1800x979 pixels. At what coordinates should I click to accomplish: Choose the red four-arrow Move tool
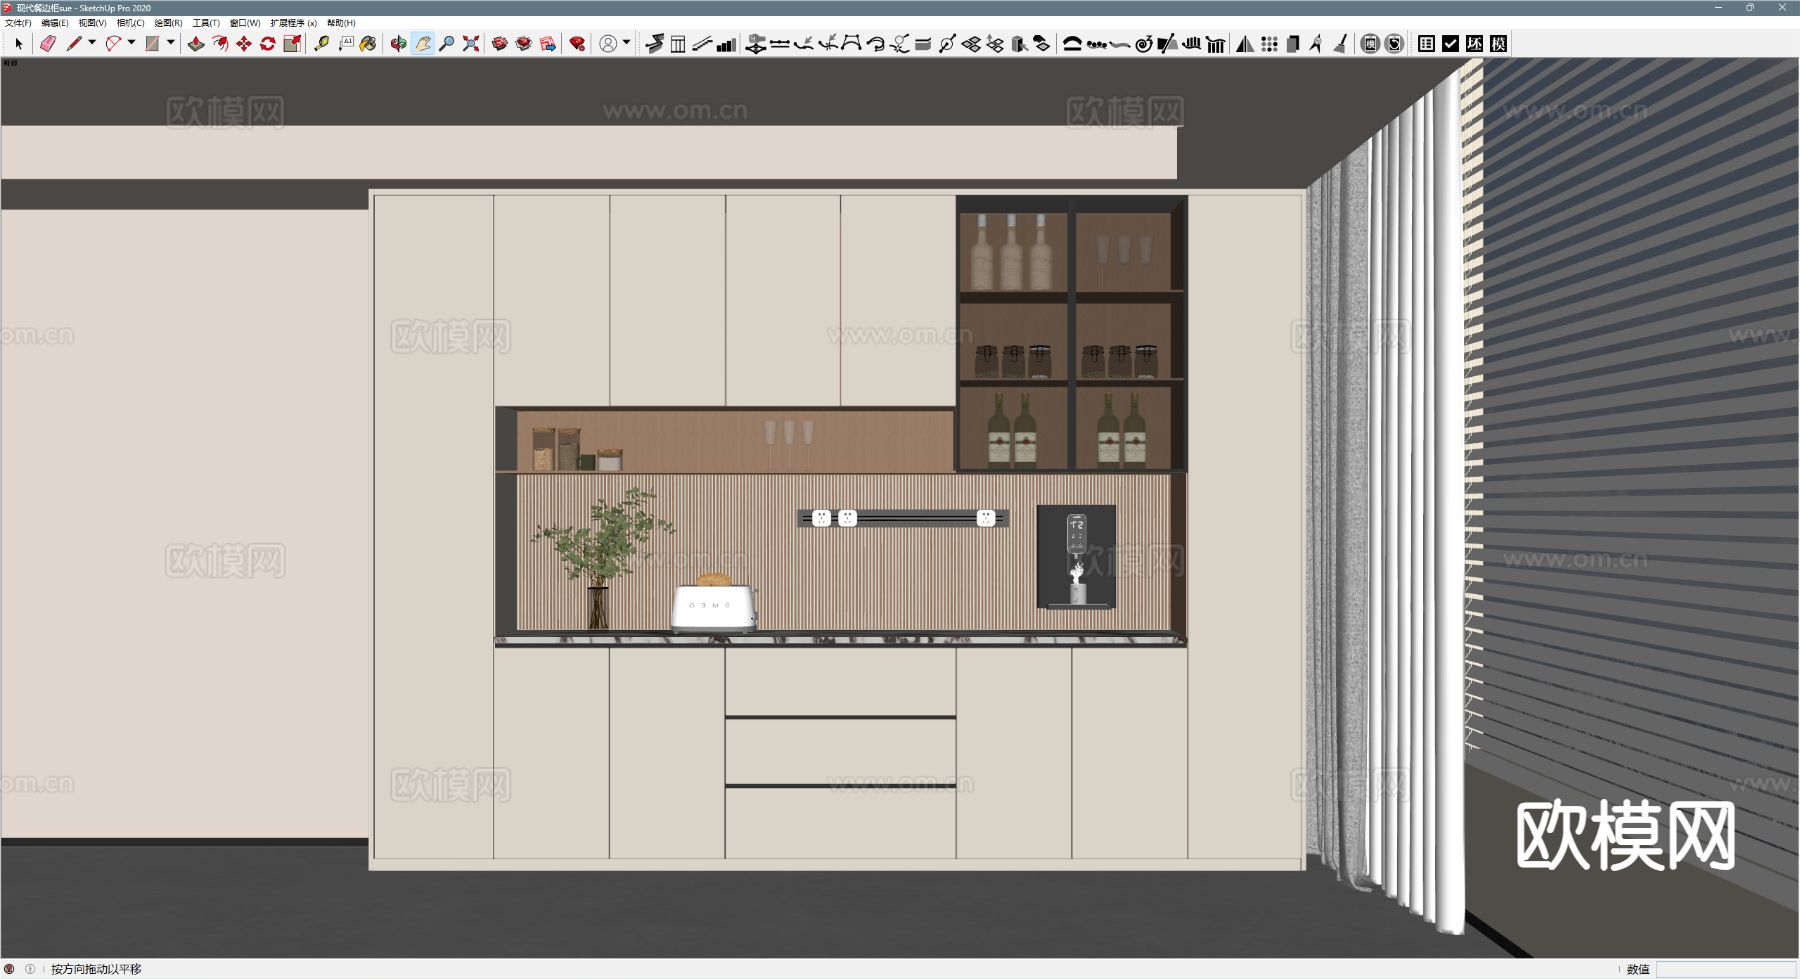point(244,43)
